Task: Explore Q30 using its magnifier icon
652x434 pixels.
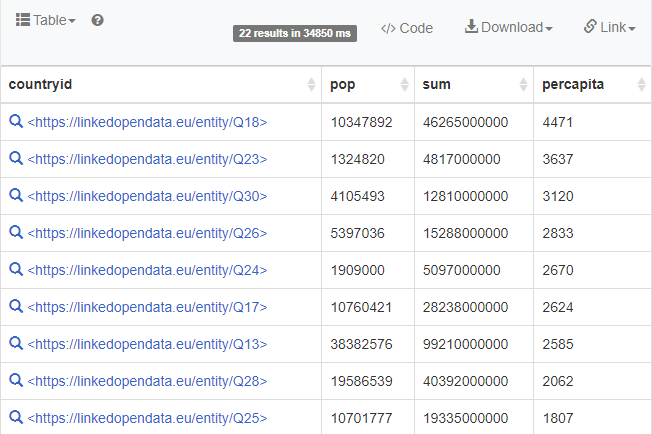Action: pyautogui.click(x=16, y=196)
